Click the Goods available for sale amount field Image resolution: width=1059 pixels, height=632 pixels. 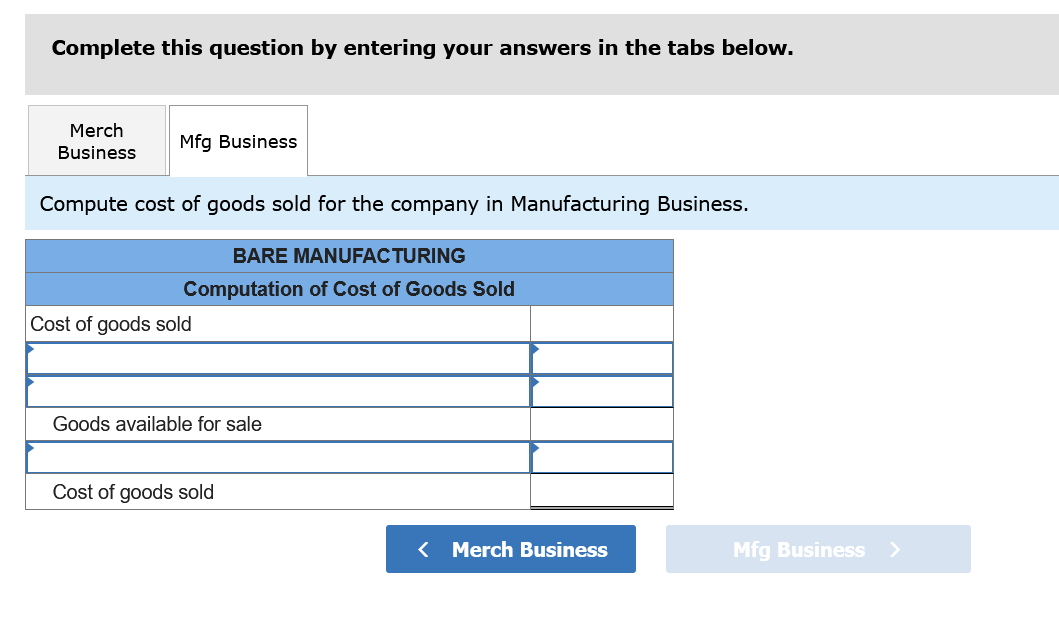(x=601, y=424)
